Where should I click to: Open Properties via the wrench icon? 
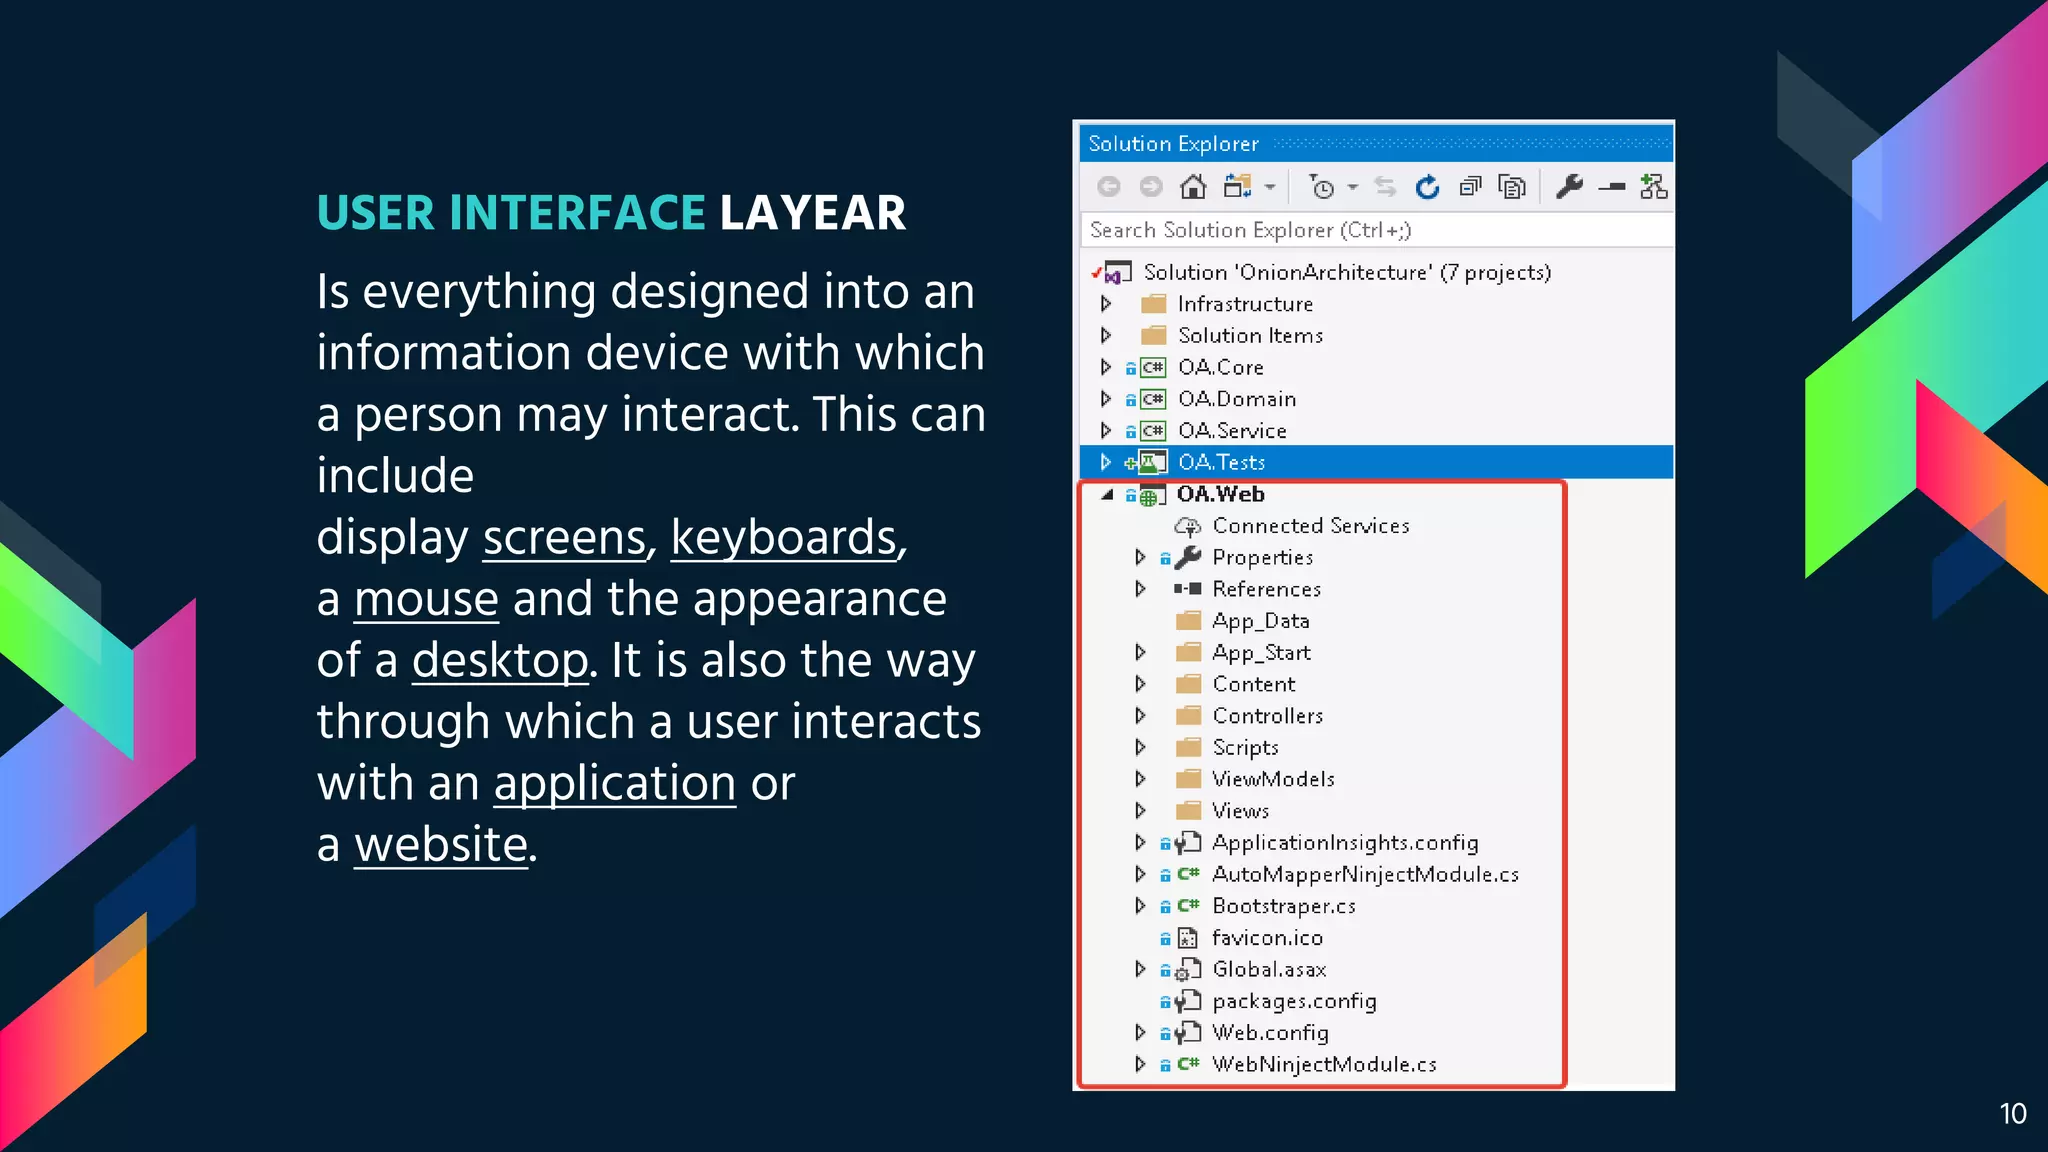pyautogui.click(x=1569, y=187)
